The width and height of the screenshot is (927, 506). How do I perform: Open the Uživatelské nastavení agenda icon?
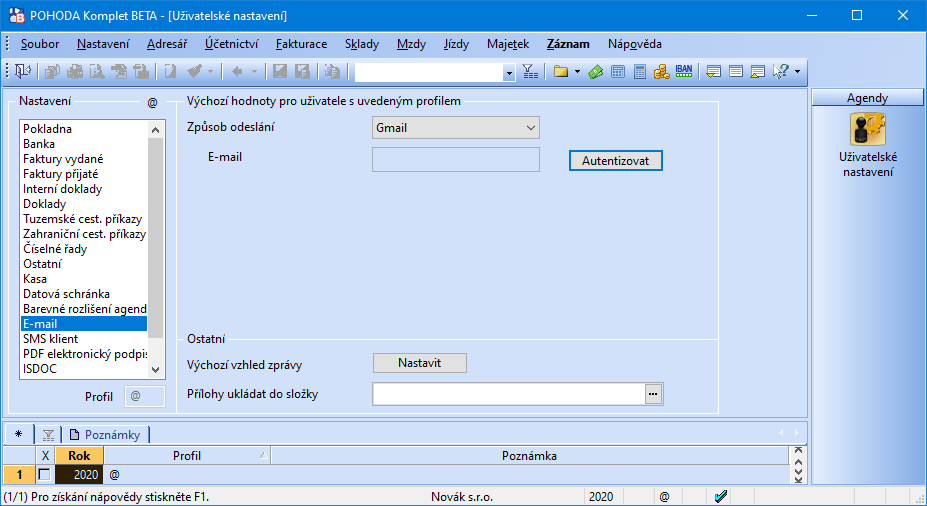click(x=867, y=129)
